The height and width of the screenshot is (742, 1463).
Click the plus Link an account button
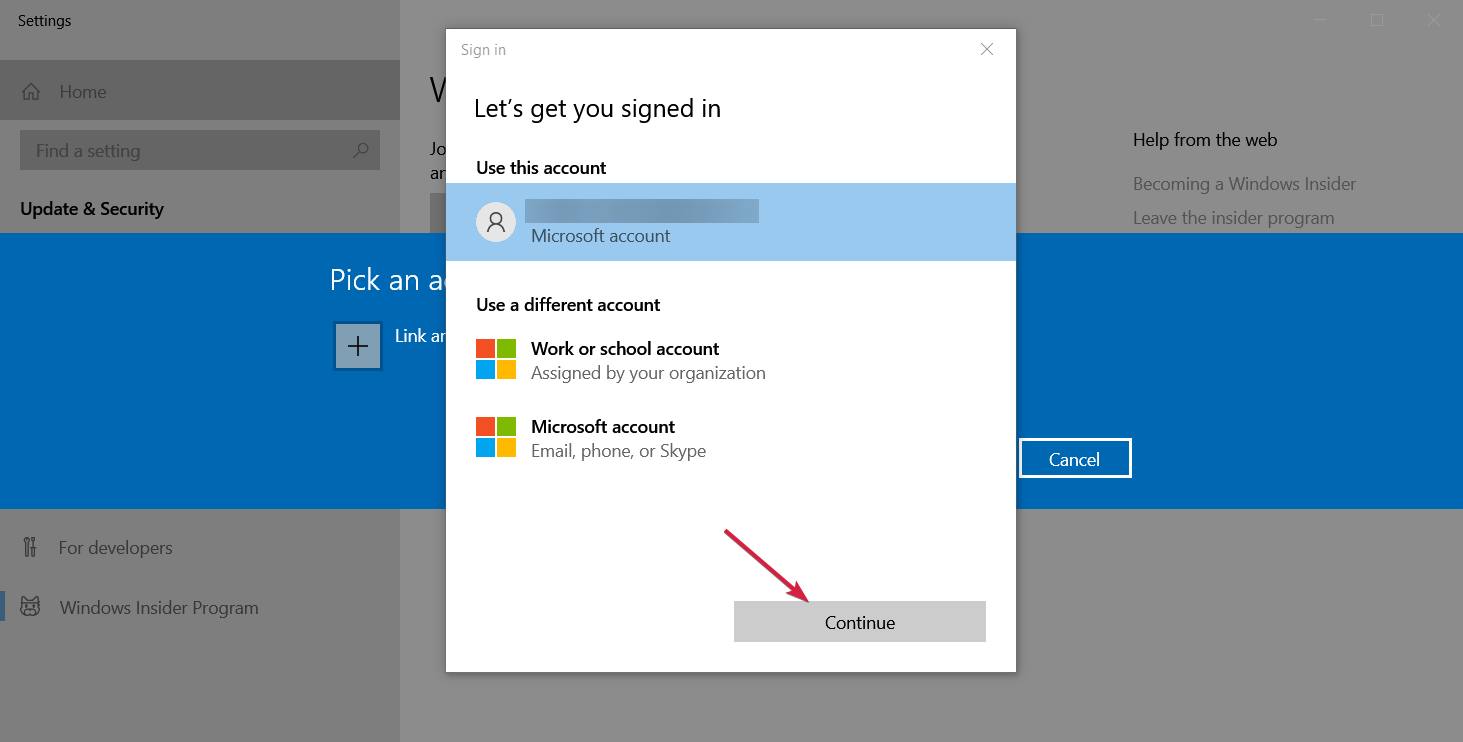point(358,346)
